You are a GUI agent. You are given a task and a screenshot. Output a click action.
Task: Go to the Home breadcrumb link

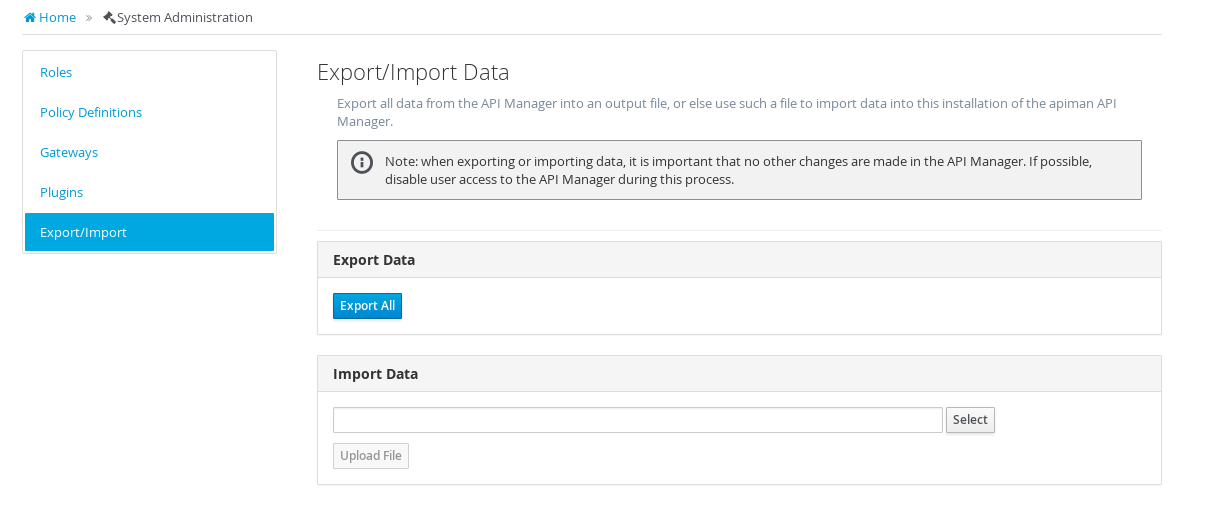57,18
